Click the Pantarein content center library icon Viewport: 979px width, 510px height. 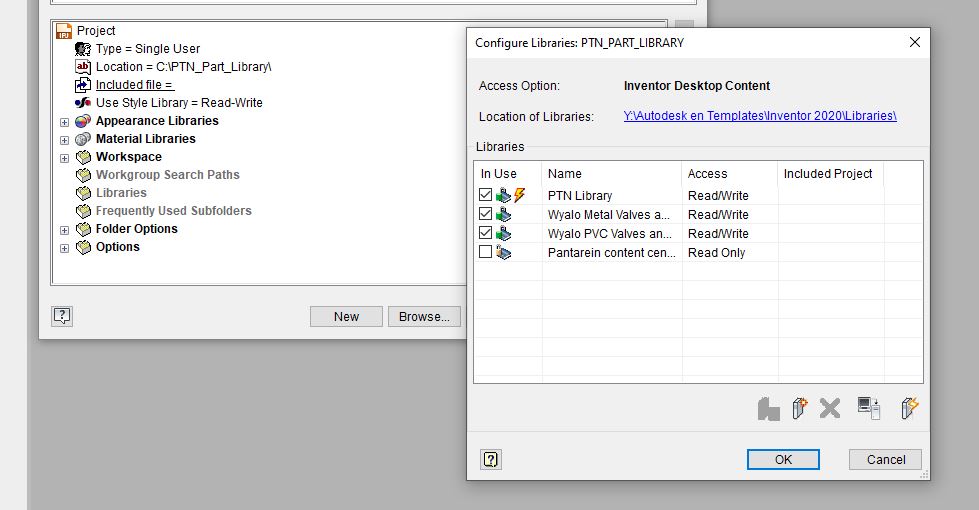coord(503,253)
